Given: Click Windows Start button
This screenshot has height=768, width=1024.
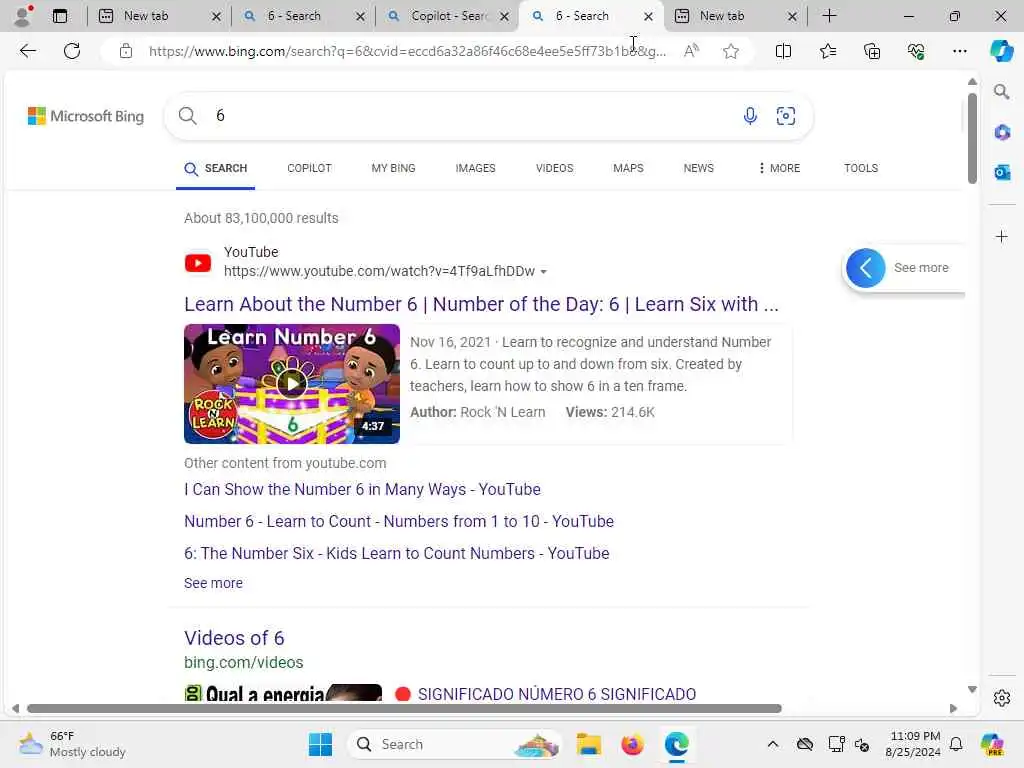Looking at the screenshot, I should [x=320, y=744].
